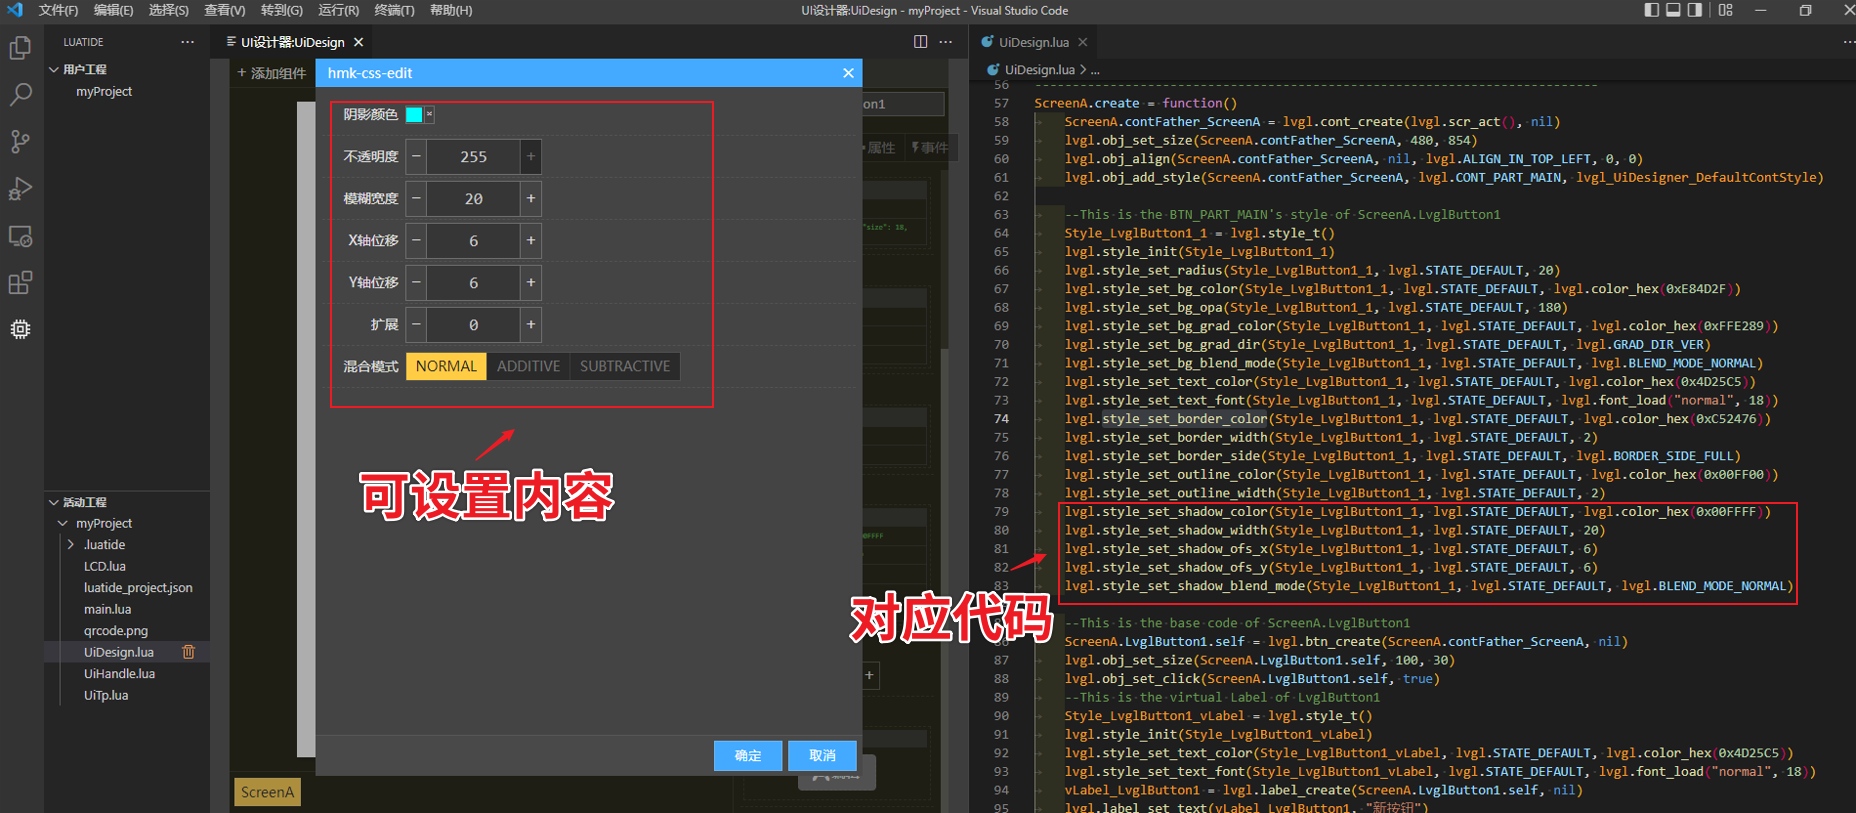Open main.lua in file tree

click(107, 609)
